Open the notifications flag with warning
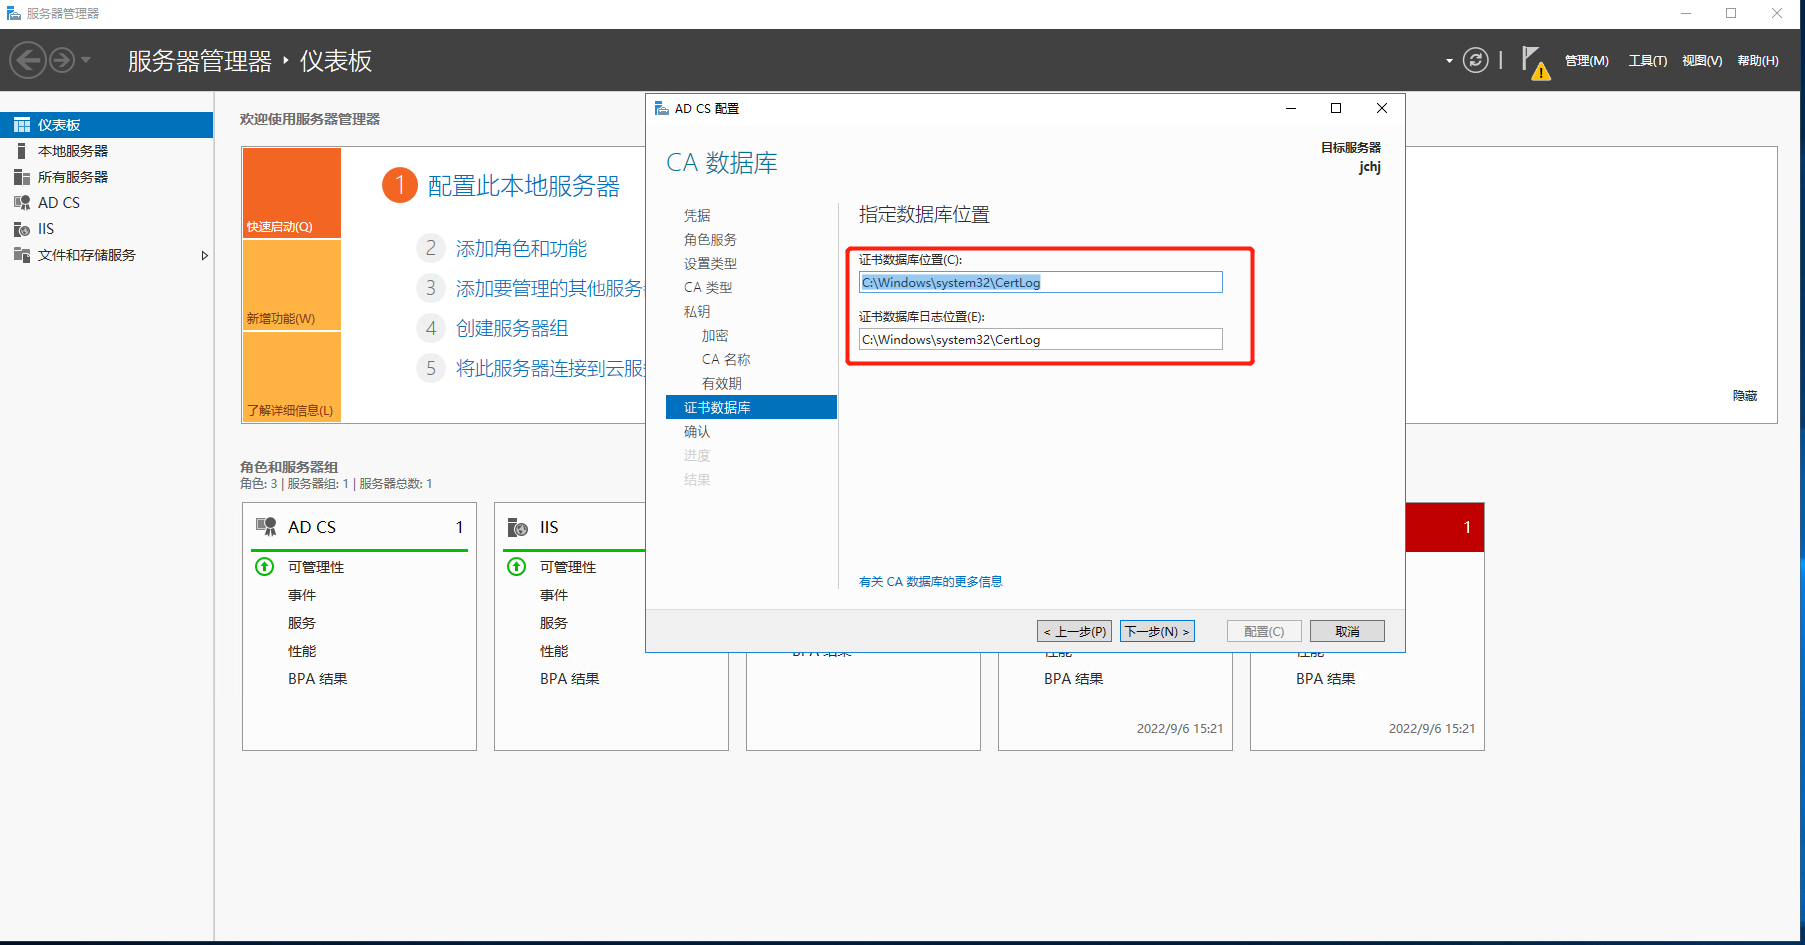 (1535, 61)
